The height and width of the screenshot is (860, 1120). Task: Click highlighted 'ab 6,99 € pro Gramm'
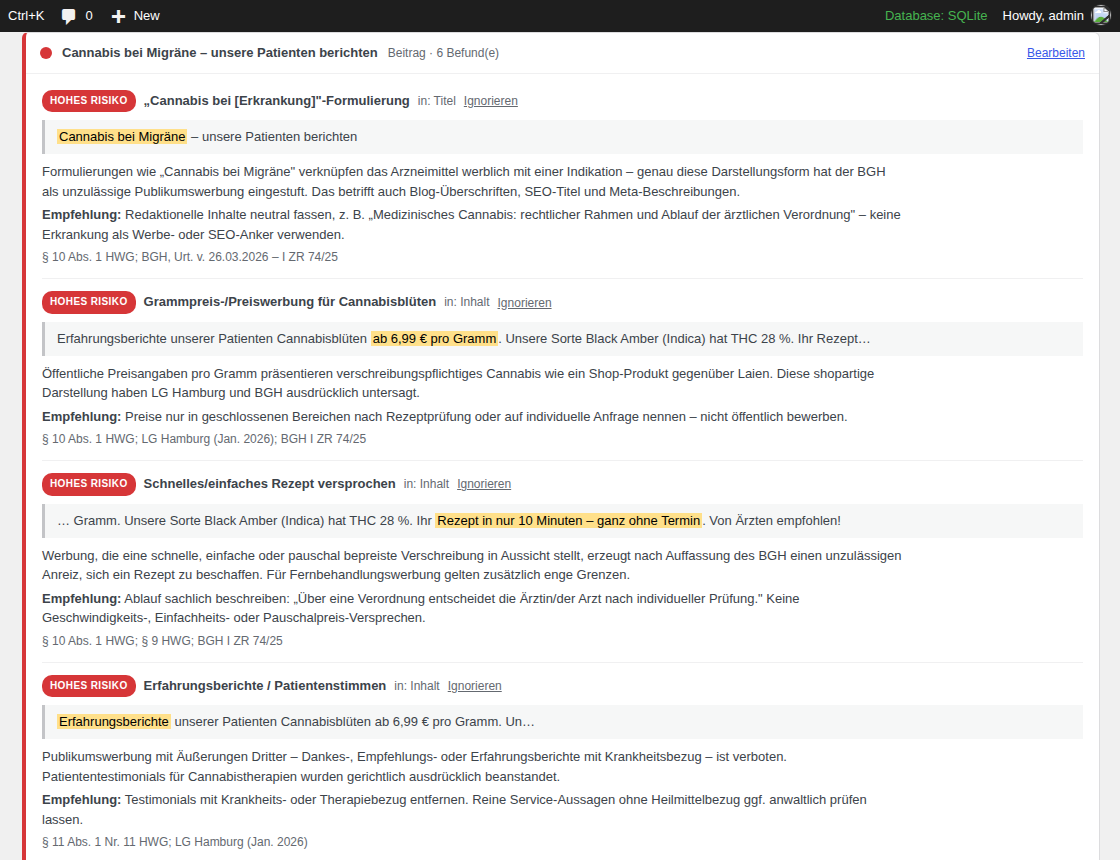point(434,339)
